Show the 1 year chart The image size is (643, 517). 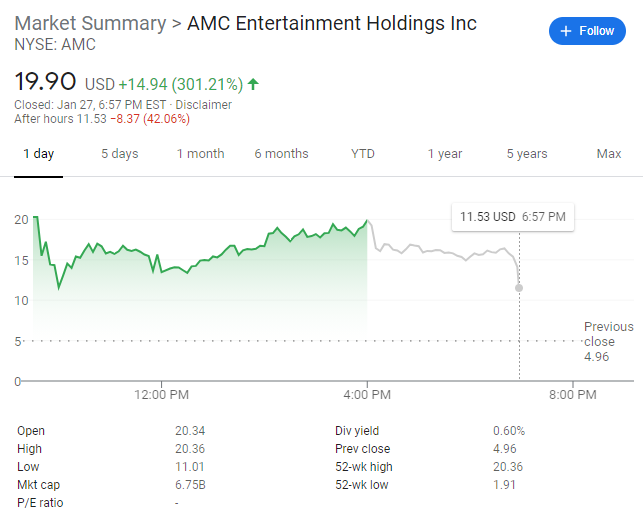pos(445,154)
